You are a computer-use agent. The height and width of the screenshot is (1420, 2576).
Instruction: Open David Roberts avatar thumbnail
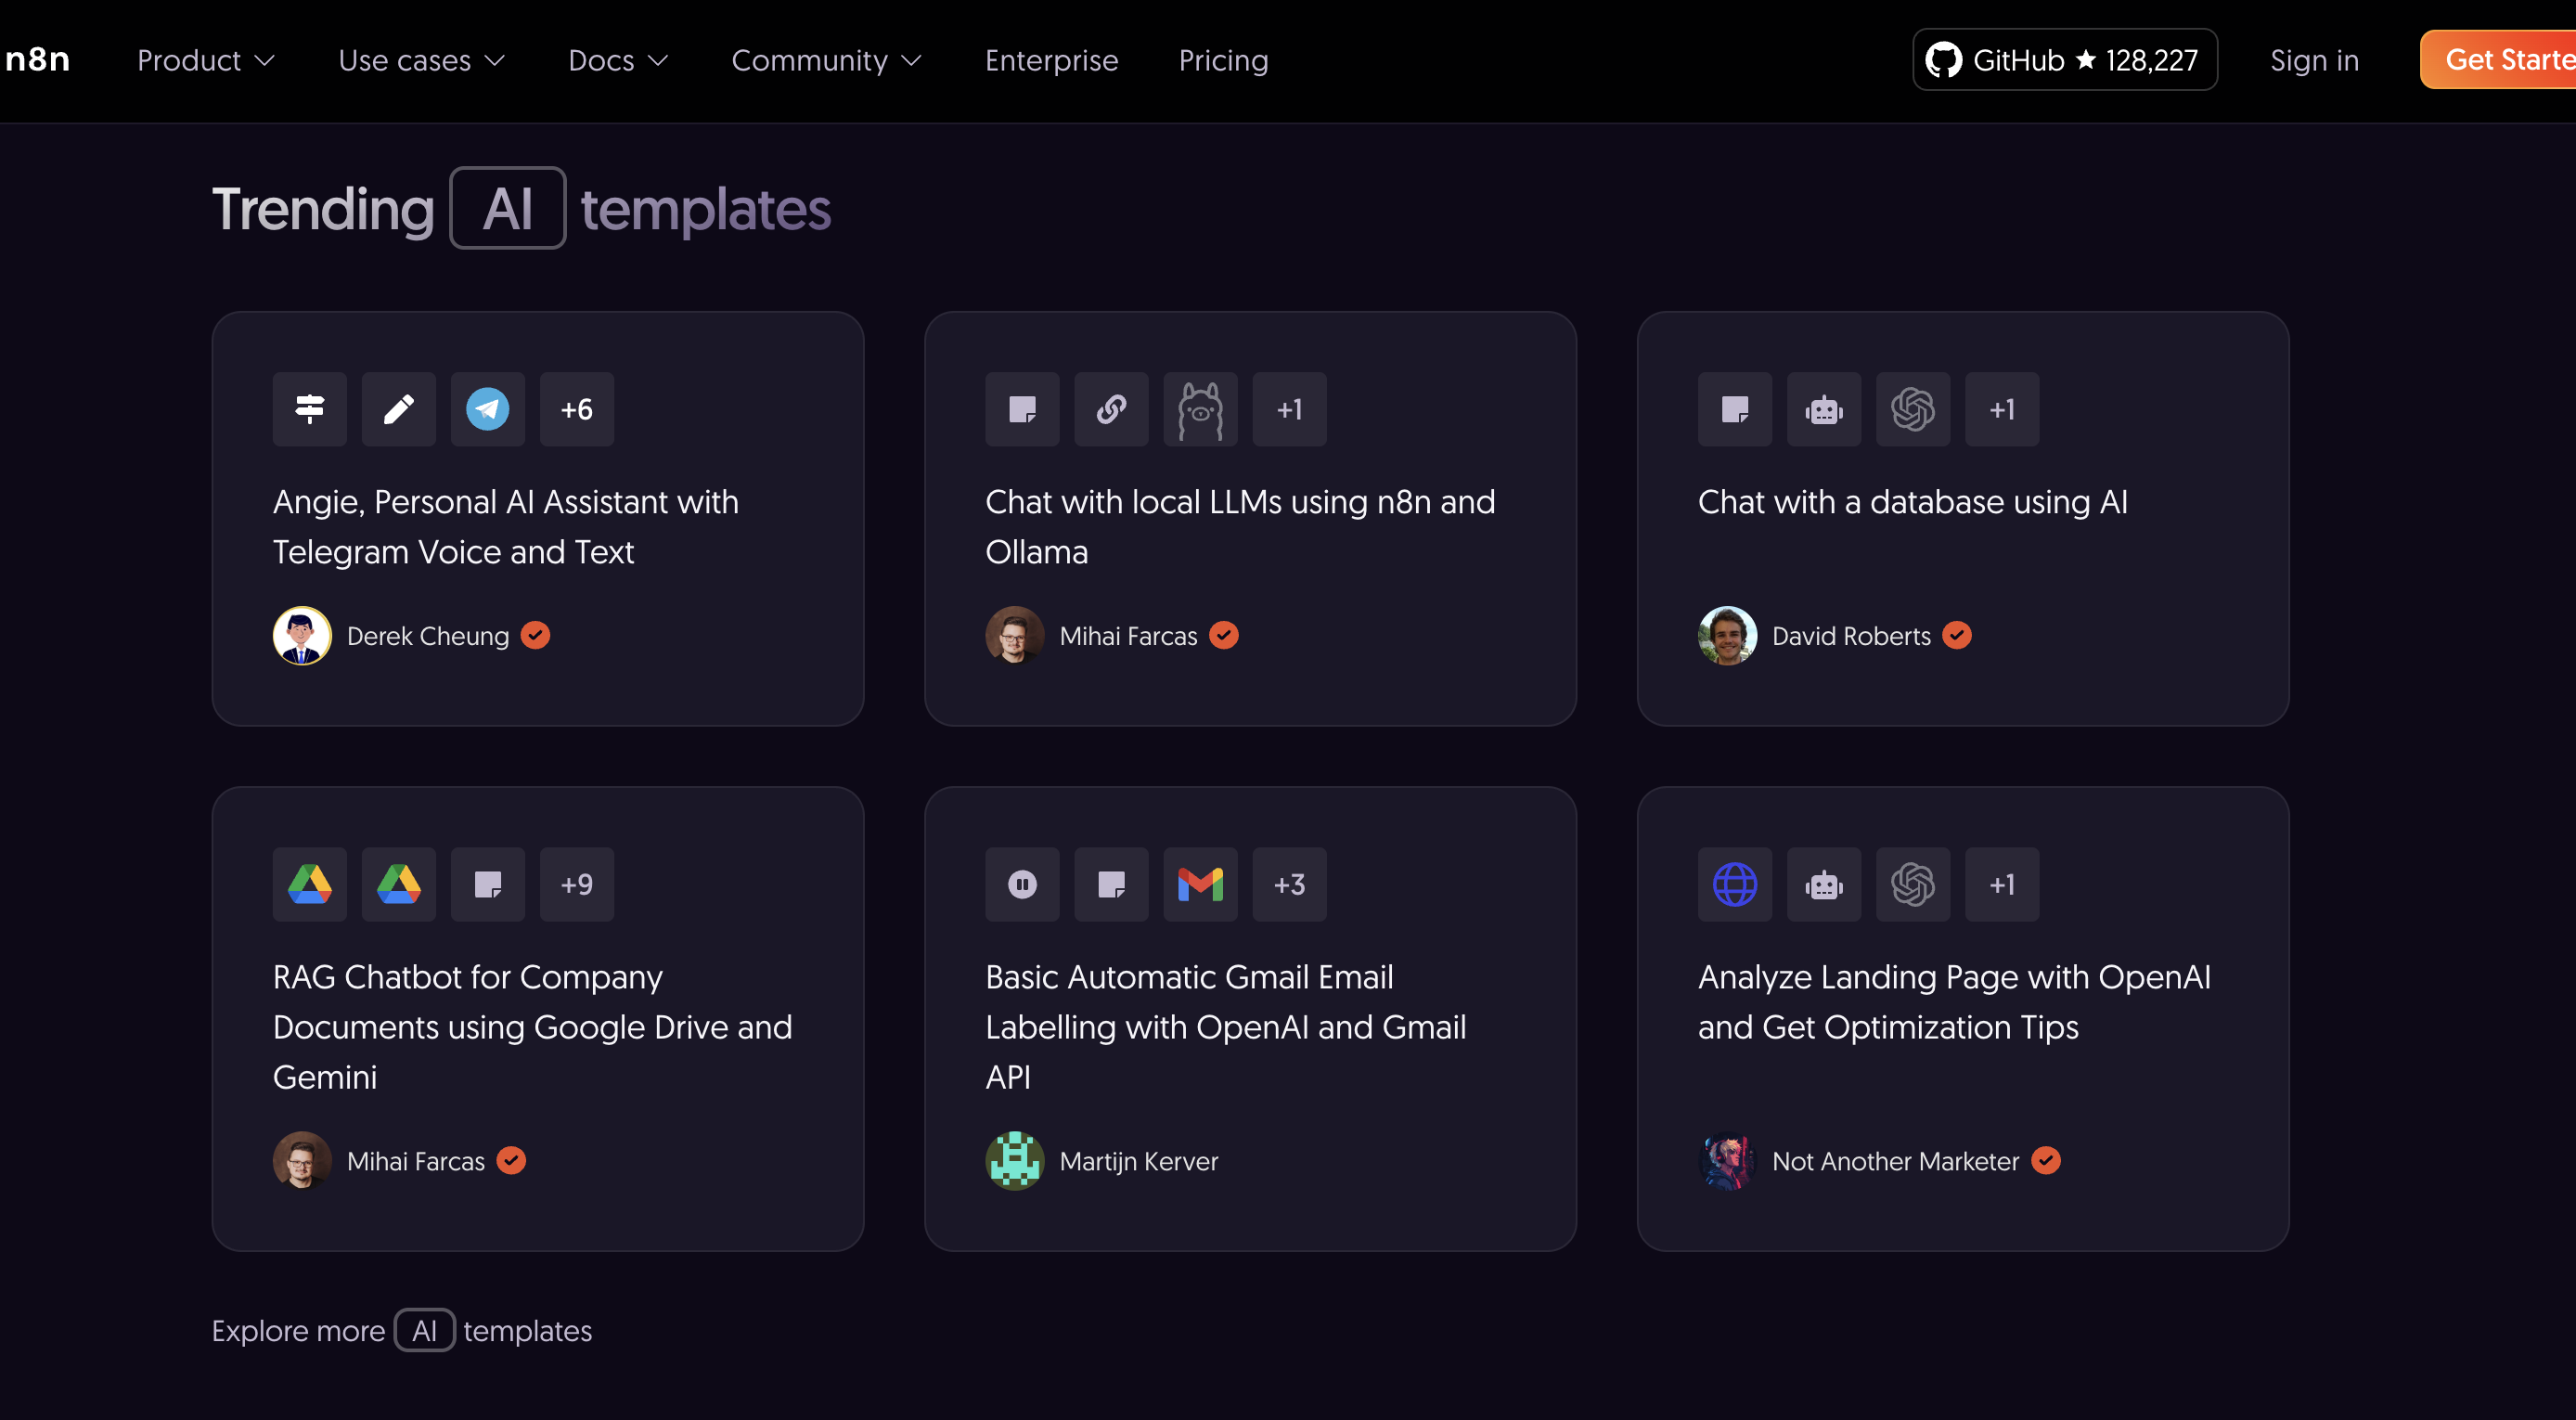click(1727, 635)
